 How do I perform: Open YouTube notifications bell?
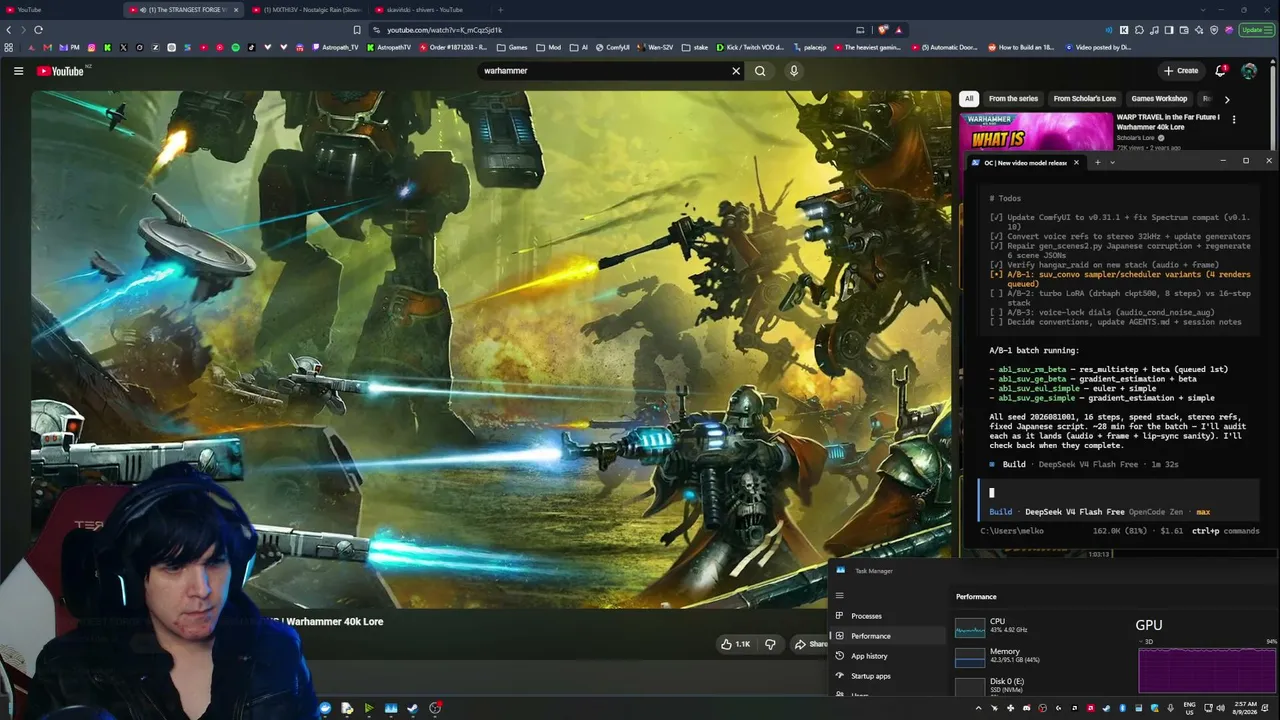pos(1220,71)
